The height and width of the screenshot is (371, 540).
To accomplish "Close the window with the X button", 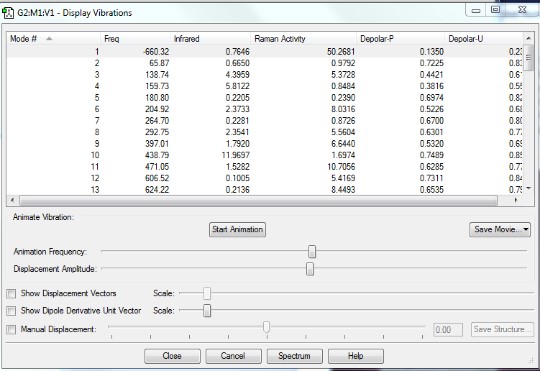I will click(522, 10).
